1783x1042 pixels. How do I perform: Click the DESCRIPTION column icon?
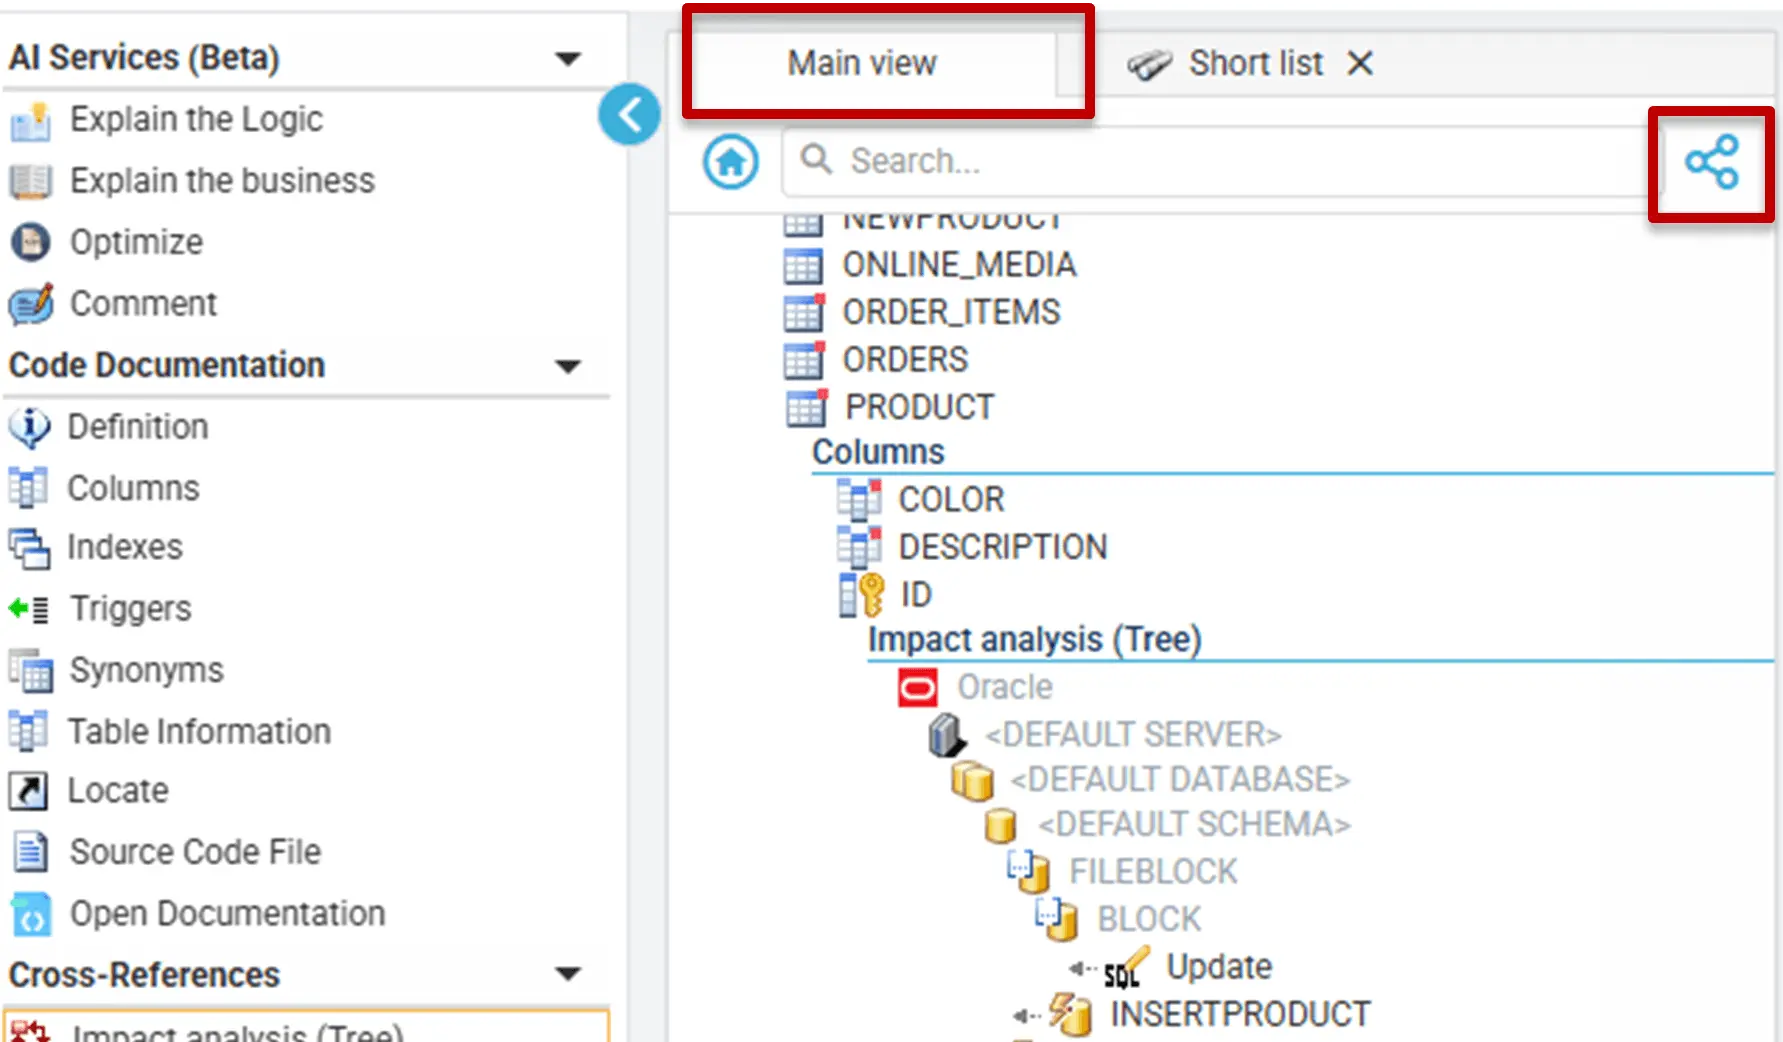click(x=859, y=547)
